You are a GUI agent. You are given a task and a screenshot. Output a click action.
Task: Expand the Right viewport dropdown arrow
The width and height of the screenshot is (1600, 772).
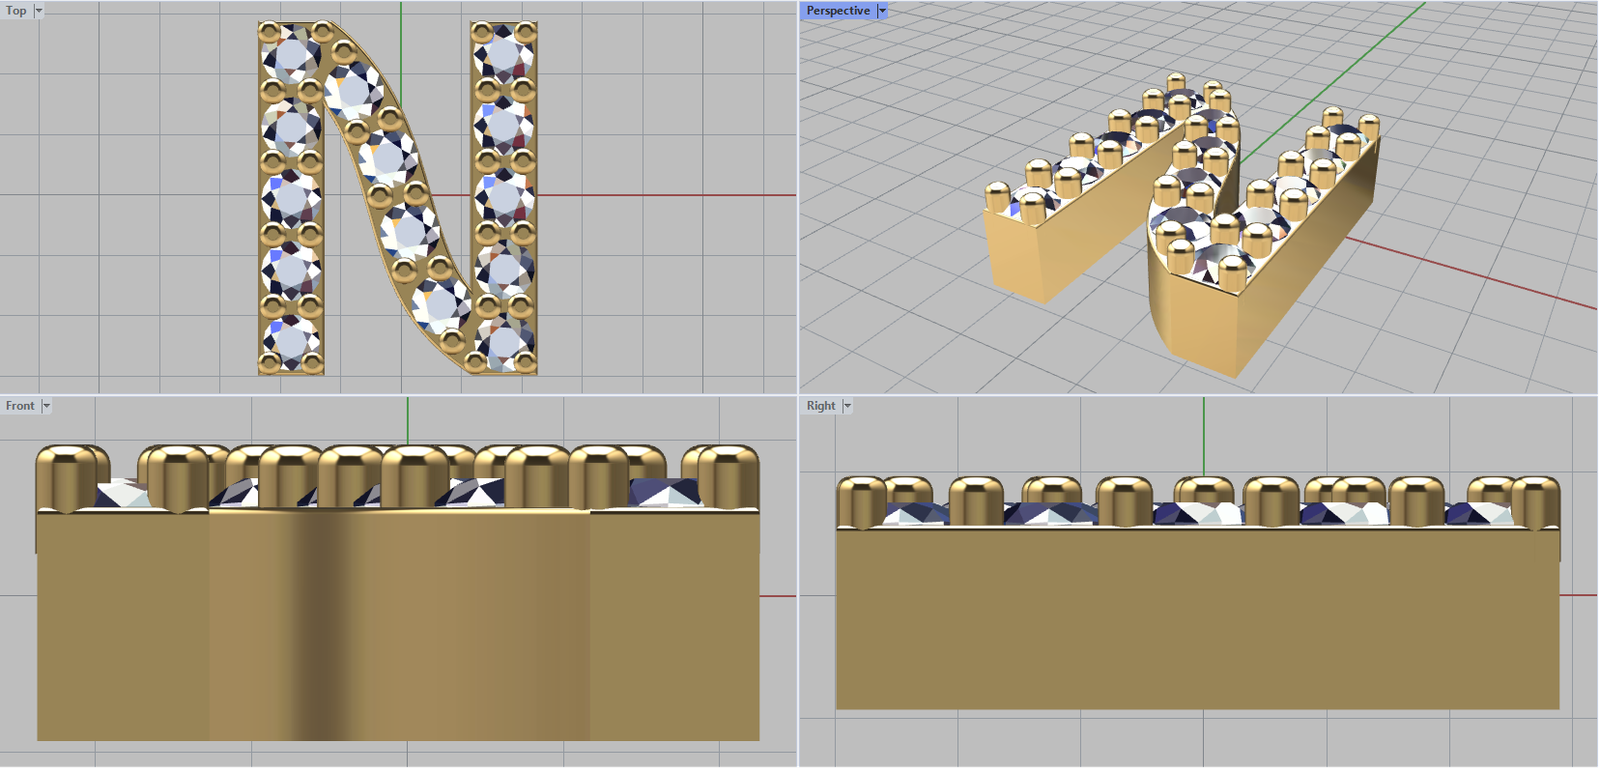click(847, 406)
